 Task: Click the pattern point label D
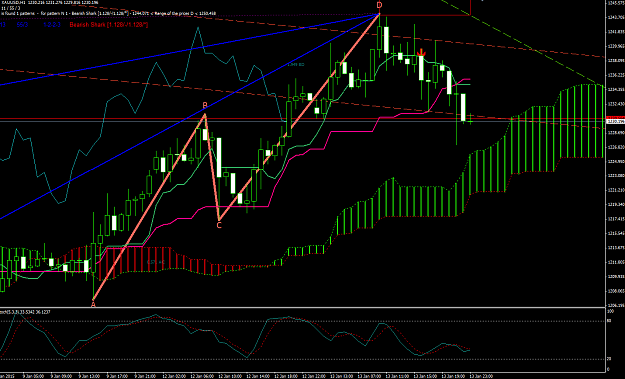click(x=379, y=5)
